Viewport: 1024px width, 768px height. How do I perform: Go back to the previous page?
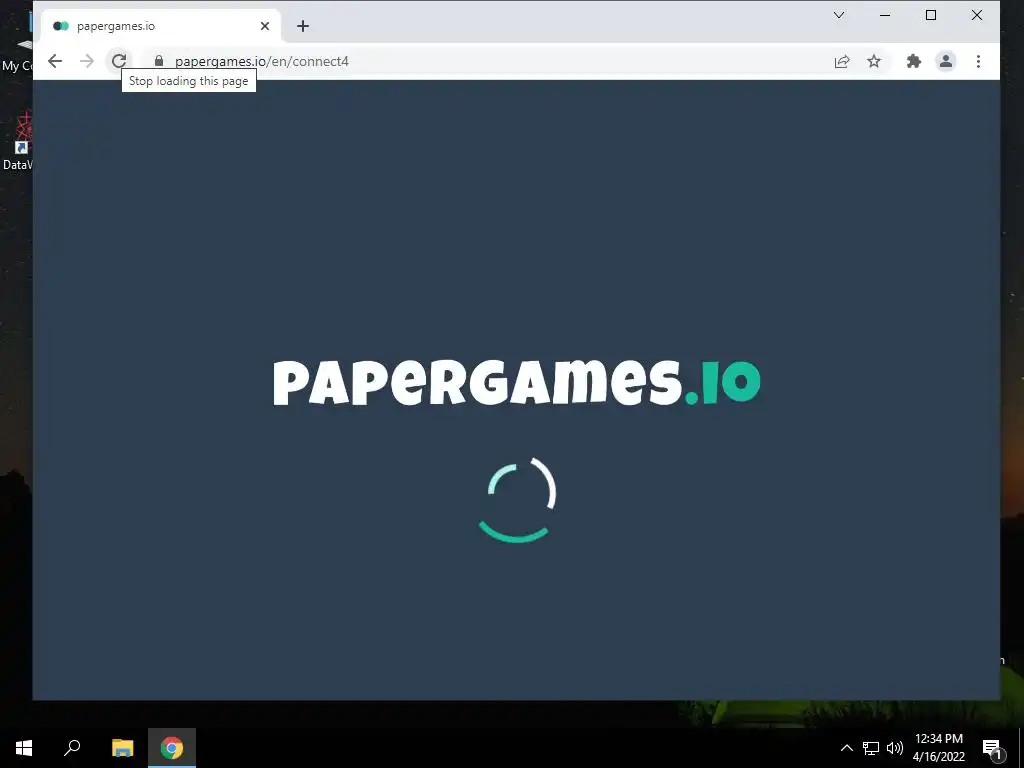coord(55,61)
